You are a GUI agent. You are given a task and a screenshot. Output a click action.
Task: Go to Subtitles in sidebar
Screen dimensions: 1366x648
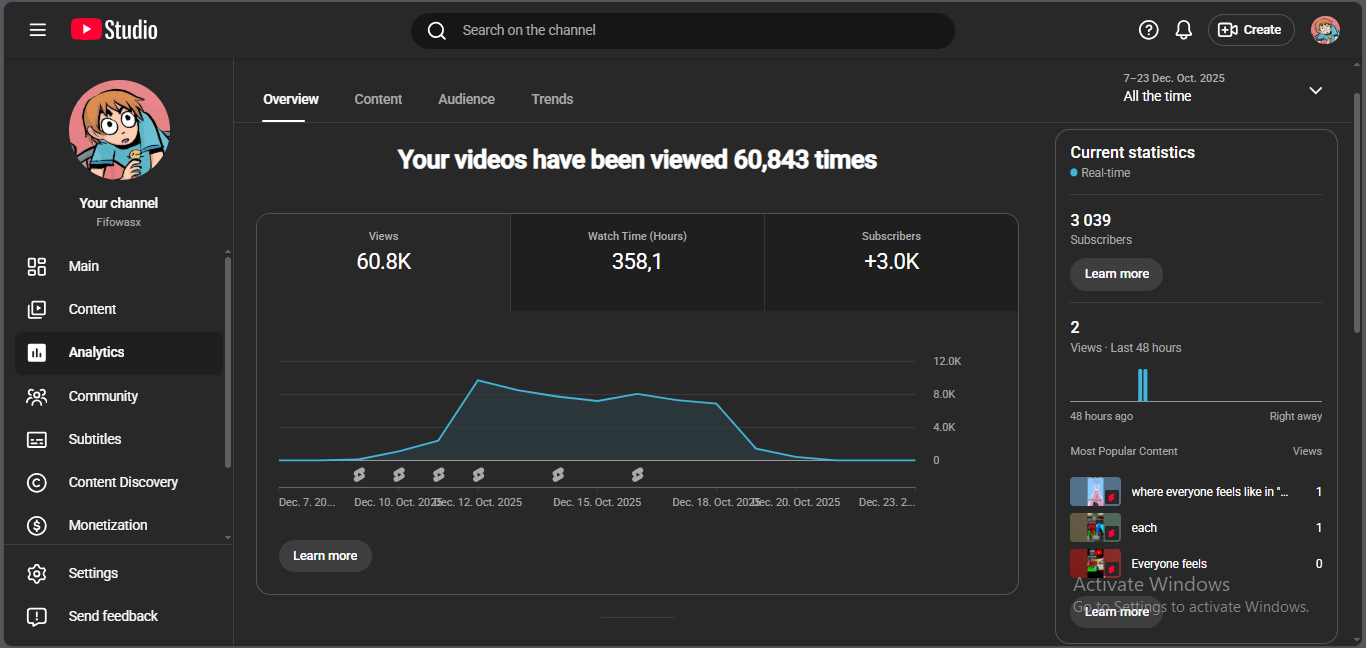pos(94,439)
